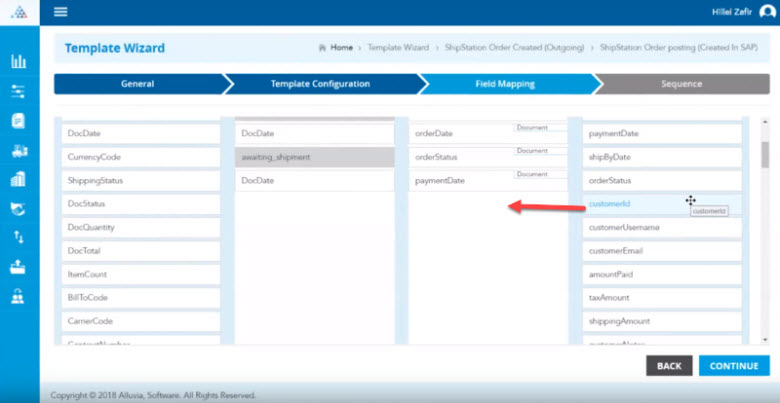Open the Sequence wizard step
The height and width of the screenshot is (403, 780).
(x=681, y=84)
